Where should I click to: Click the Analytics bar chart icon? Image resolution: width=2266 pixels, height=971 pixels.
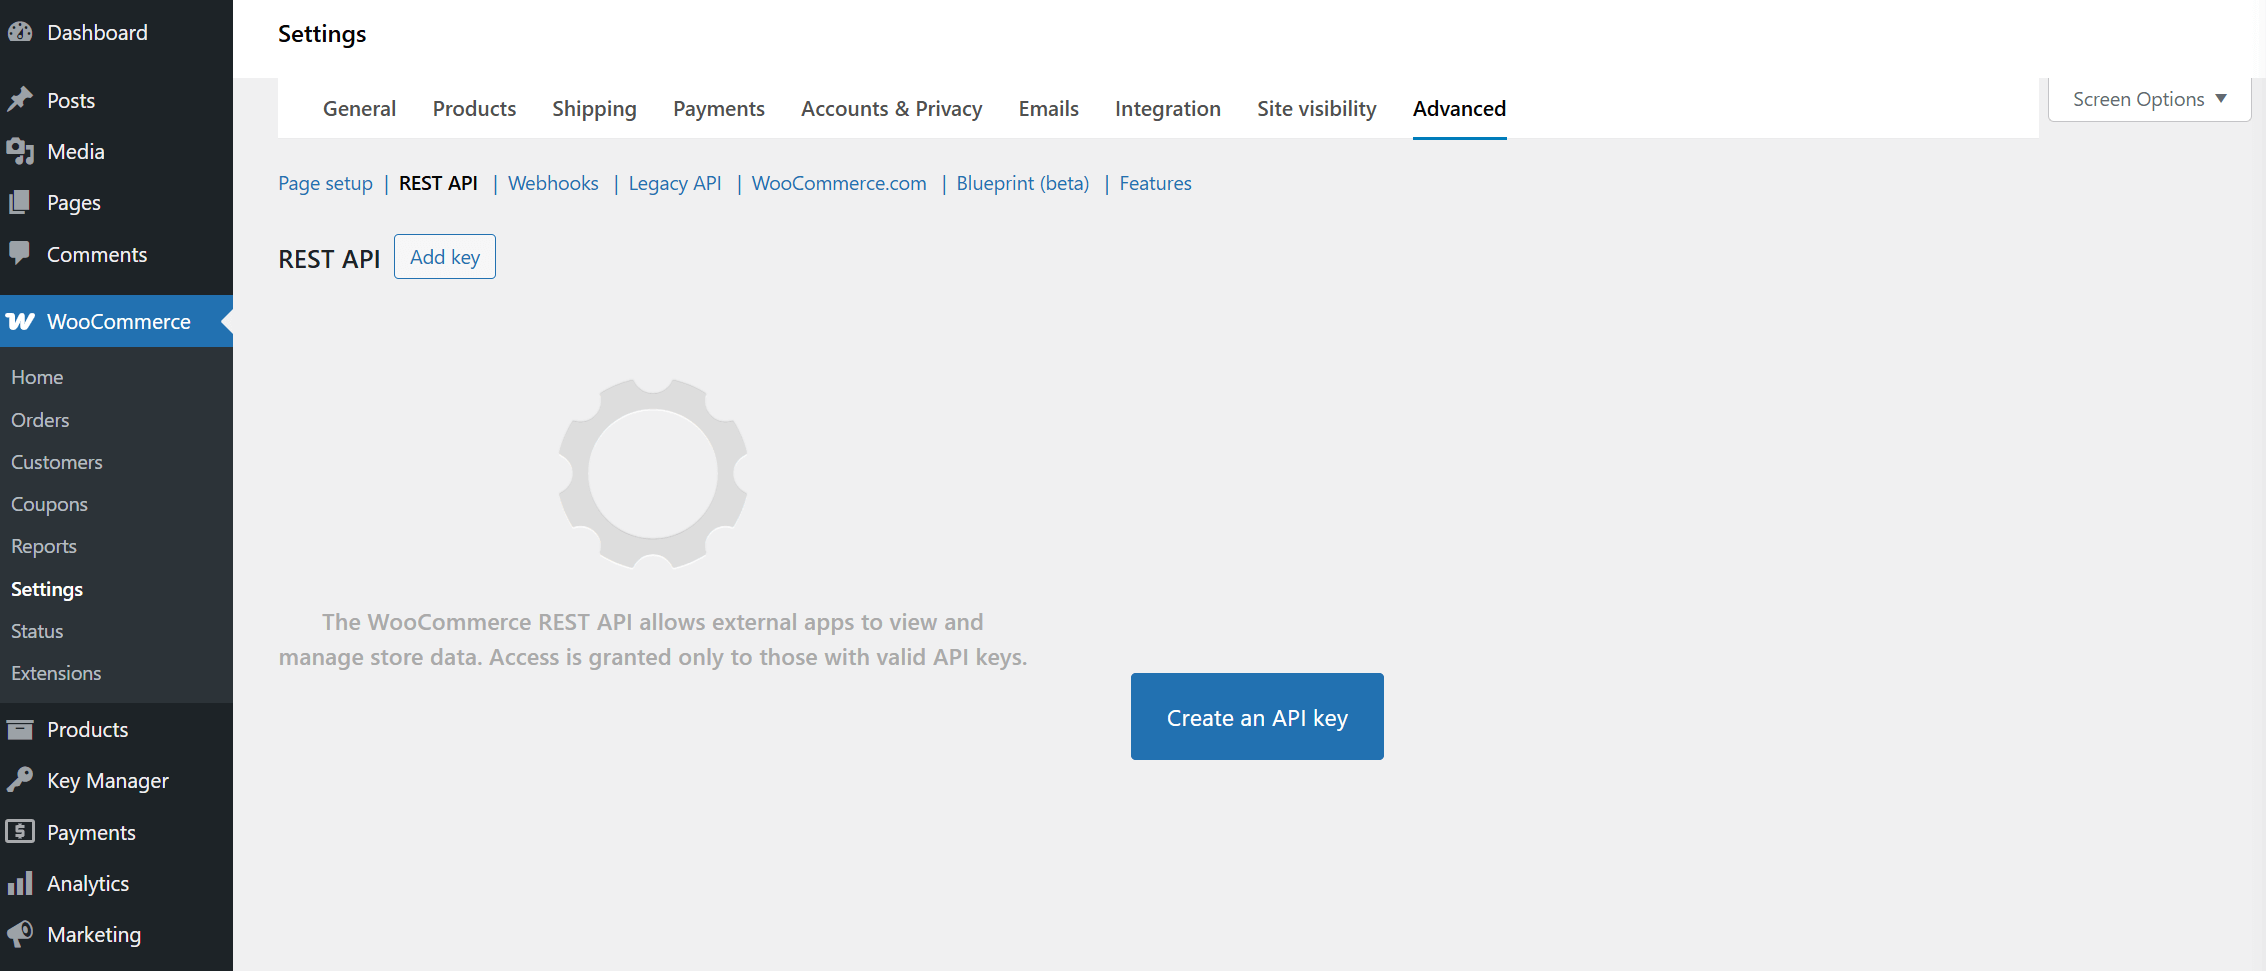pos(20,883)
